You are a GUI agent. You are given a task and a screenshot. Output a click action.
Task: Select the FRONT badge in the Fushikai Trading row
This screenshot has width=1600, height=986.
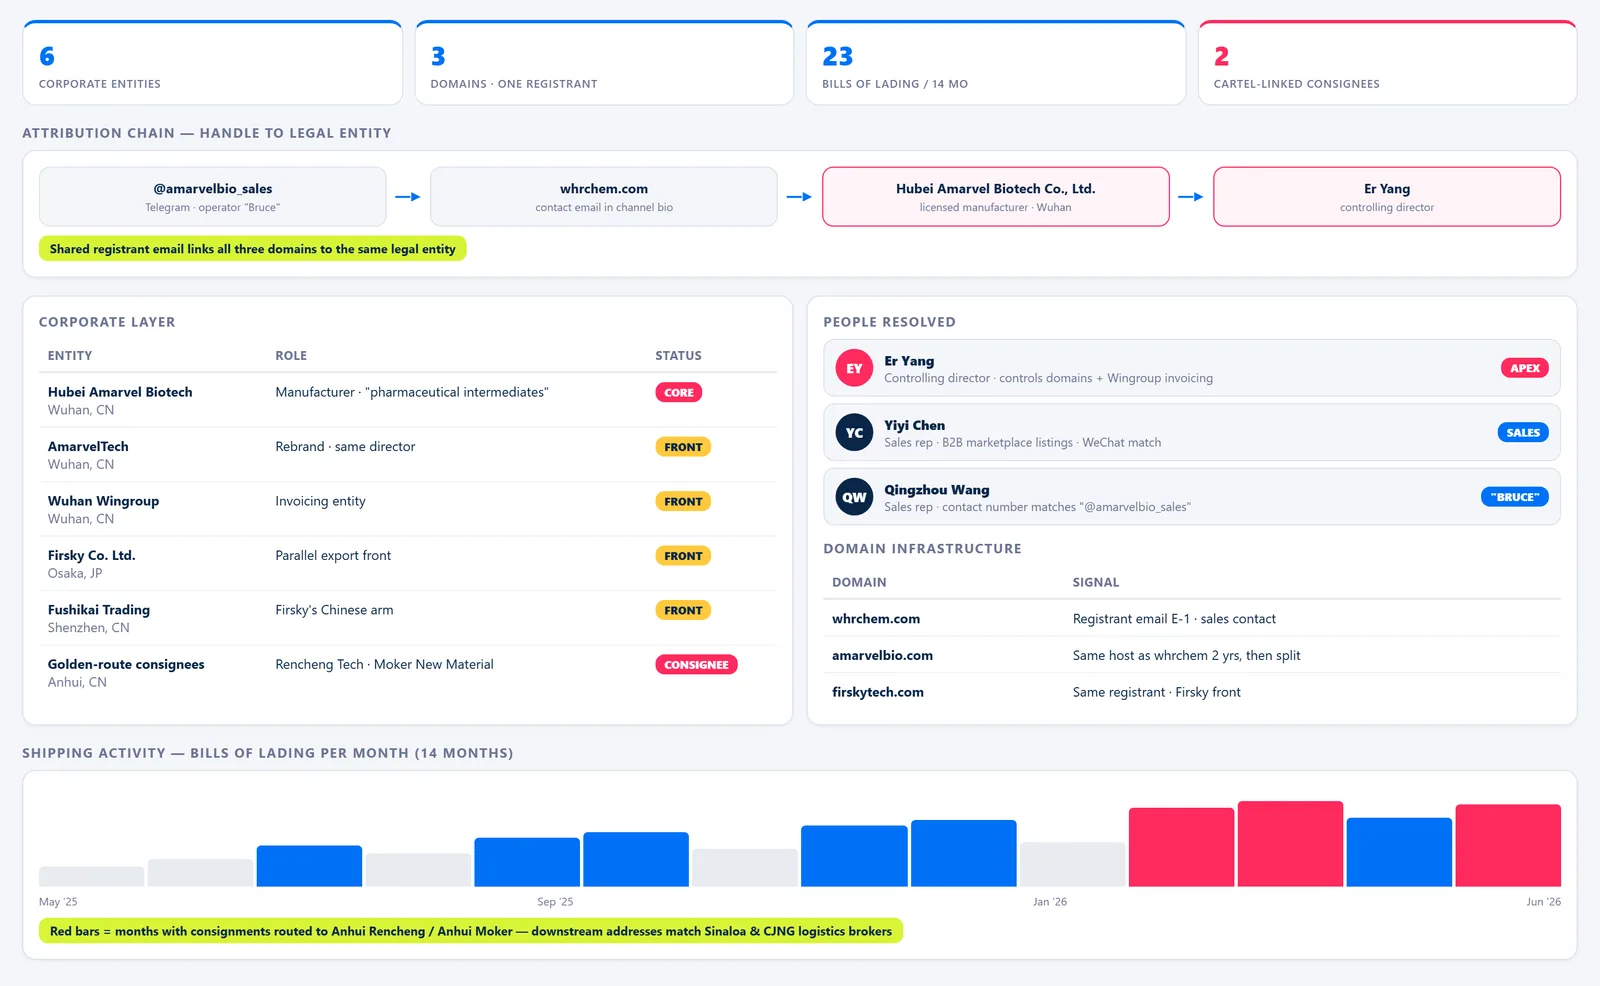tap(683, 610)
